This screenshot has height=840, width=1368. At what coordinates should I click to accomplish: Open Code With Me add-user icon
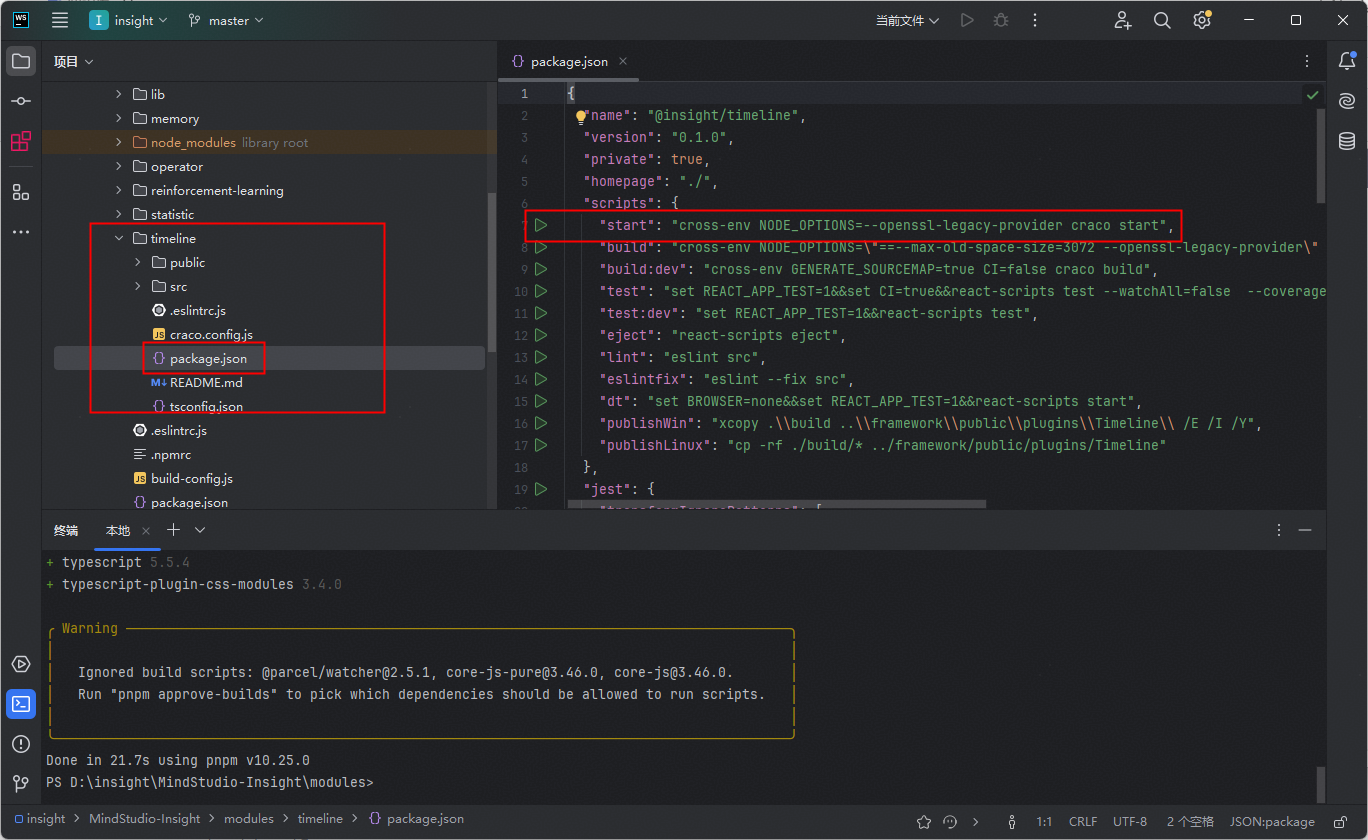1122,20
